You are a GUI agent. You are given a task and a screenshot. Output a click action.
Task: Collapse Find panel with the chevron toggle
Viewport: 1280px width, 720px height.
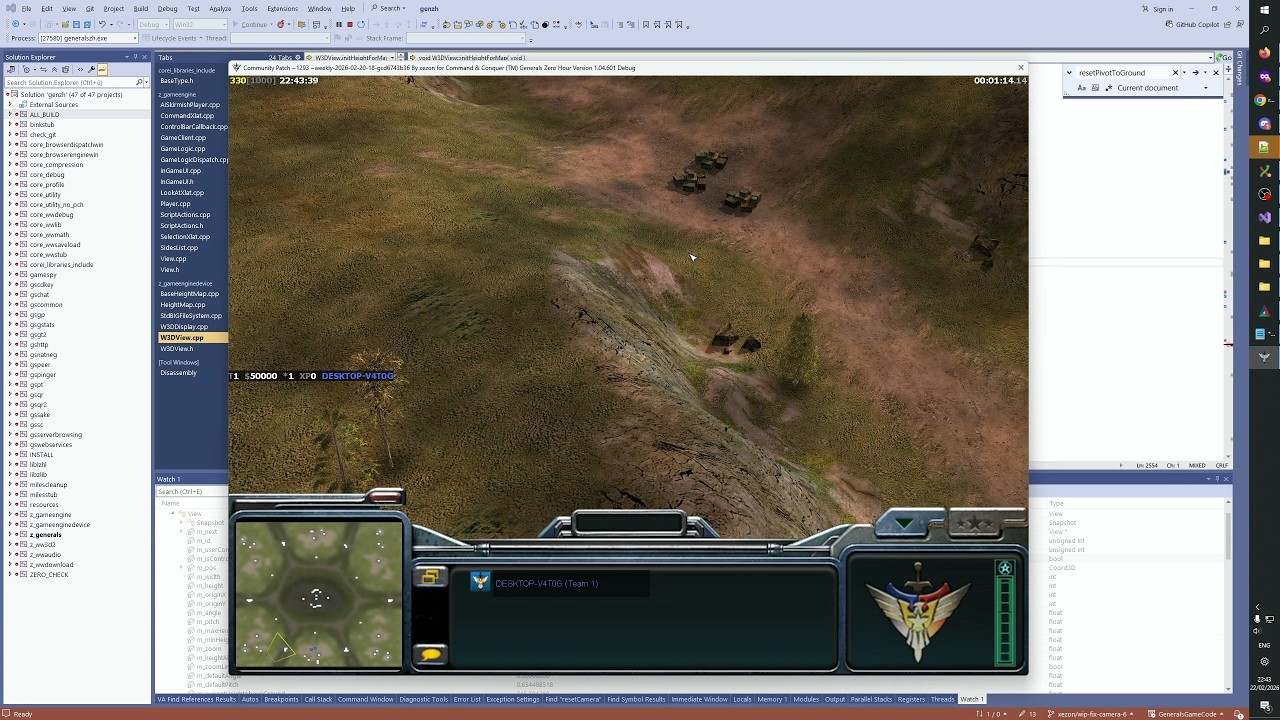1069,73
